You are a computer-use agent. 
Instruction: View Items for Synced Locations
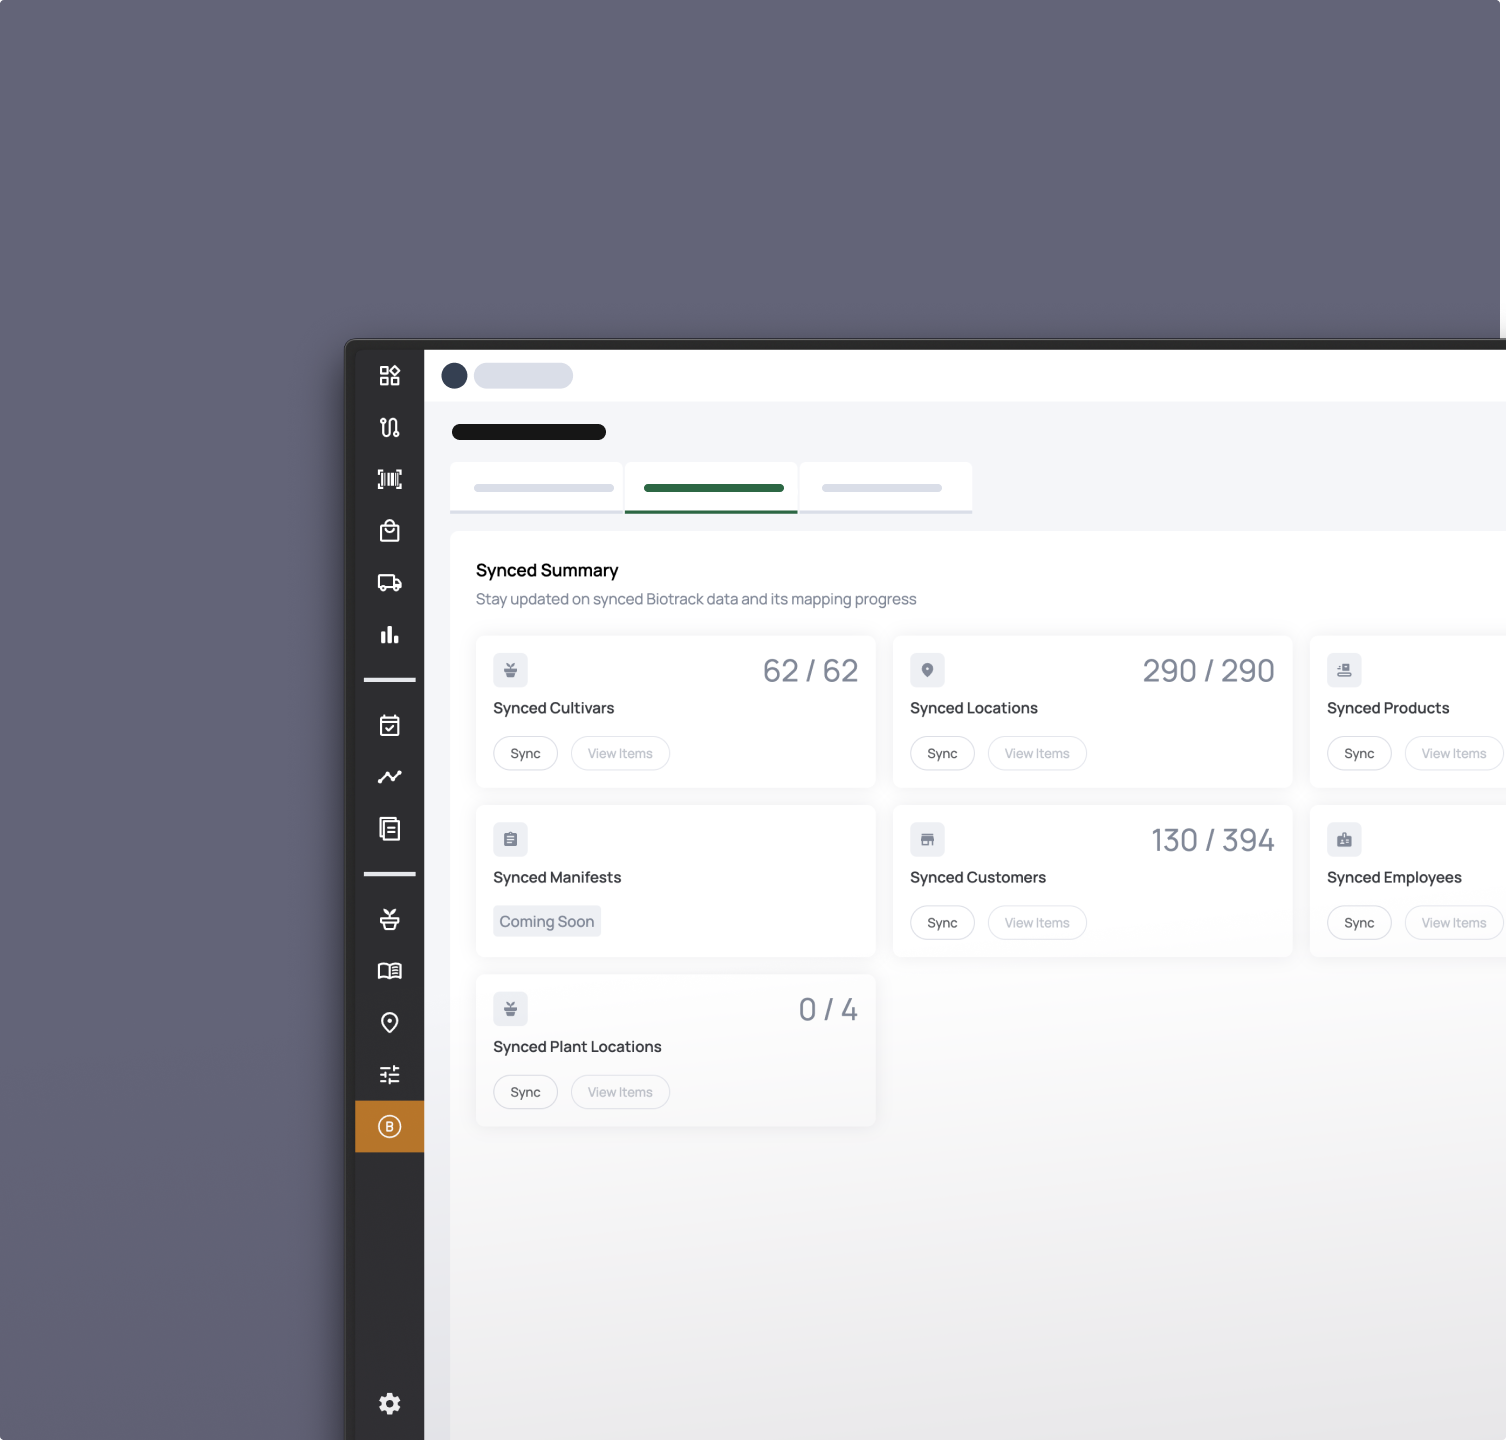1037,754
